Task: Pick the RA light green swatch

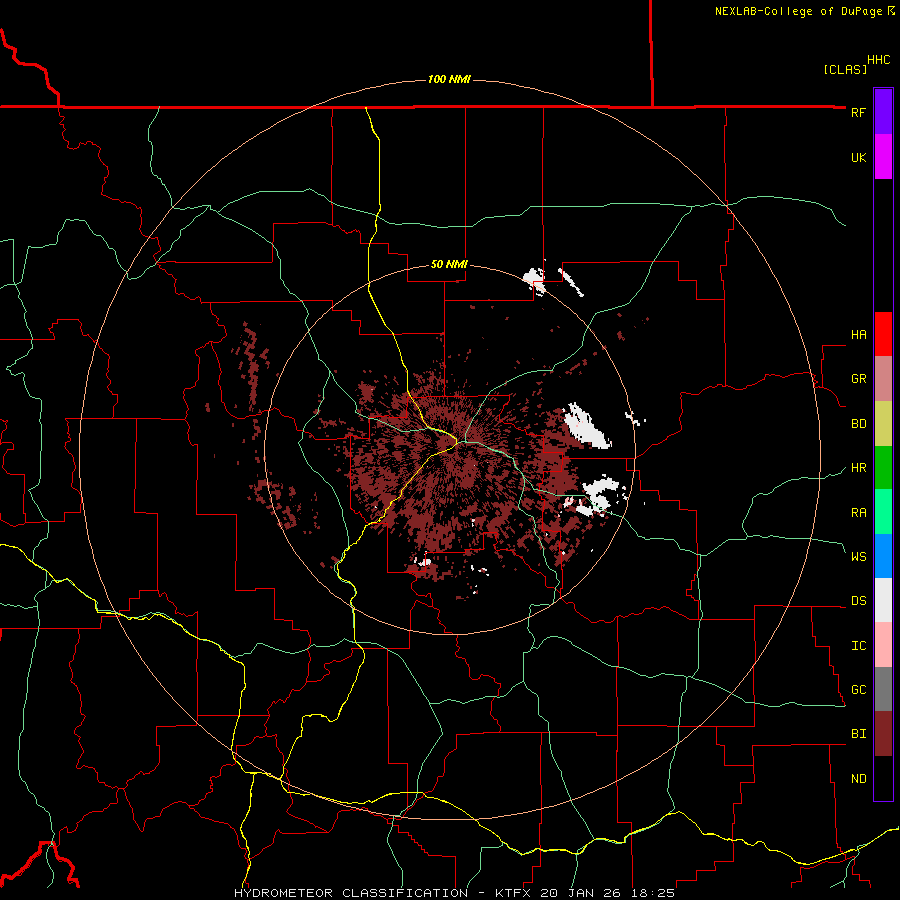Action: [883, 512]
